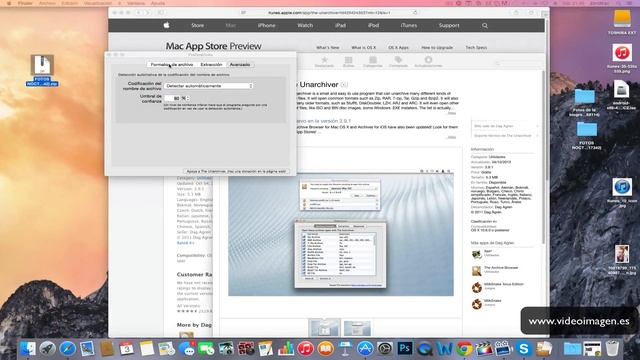This screenshot has height=360, width=640.
Task: Open iTunes red music icon in Dock
Action: (305, 349)
